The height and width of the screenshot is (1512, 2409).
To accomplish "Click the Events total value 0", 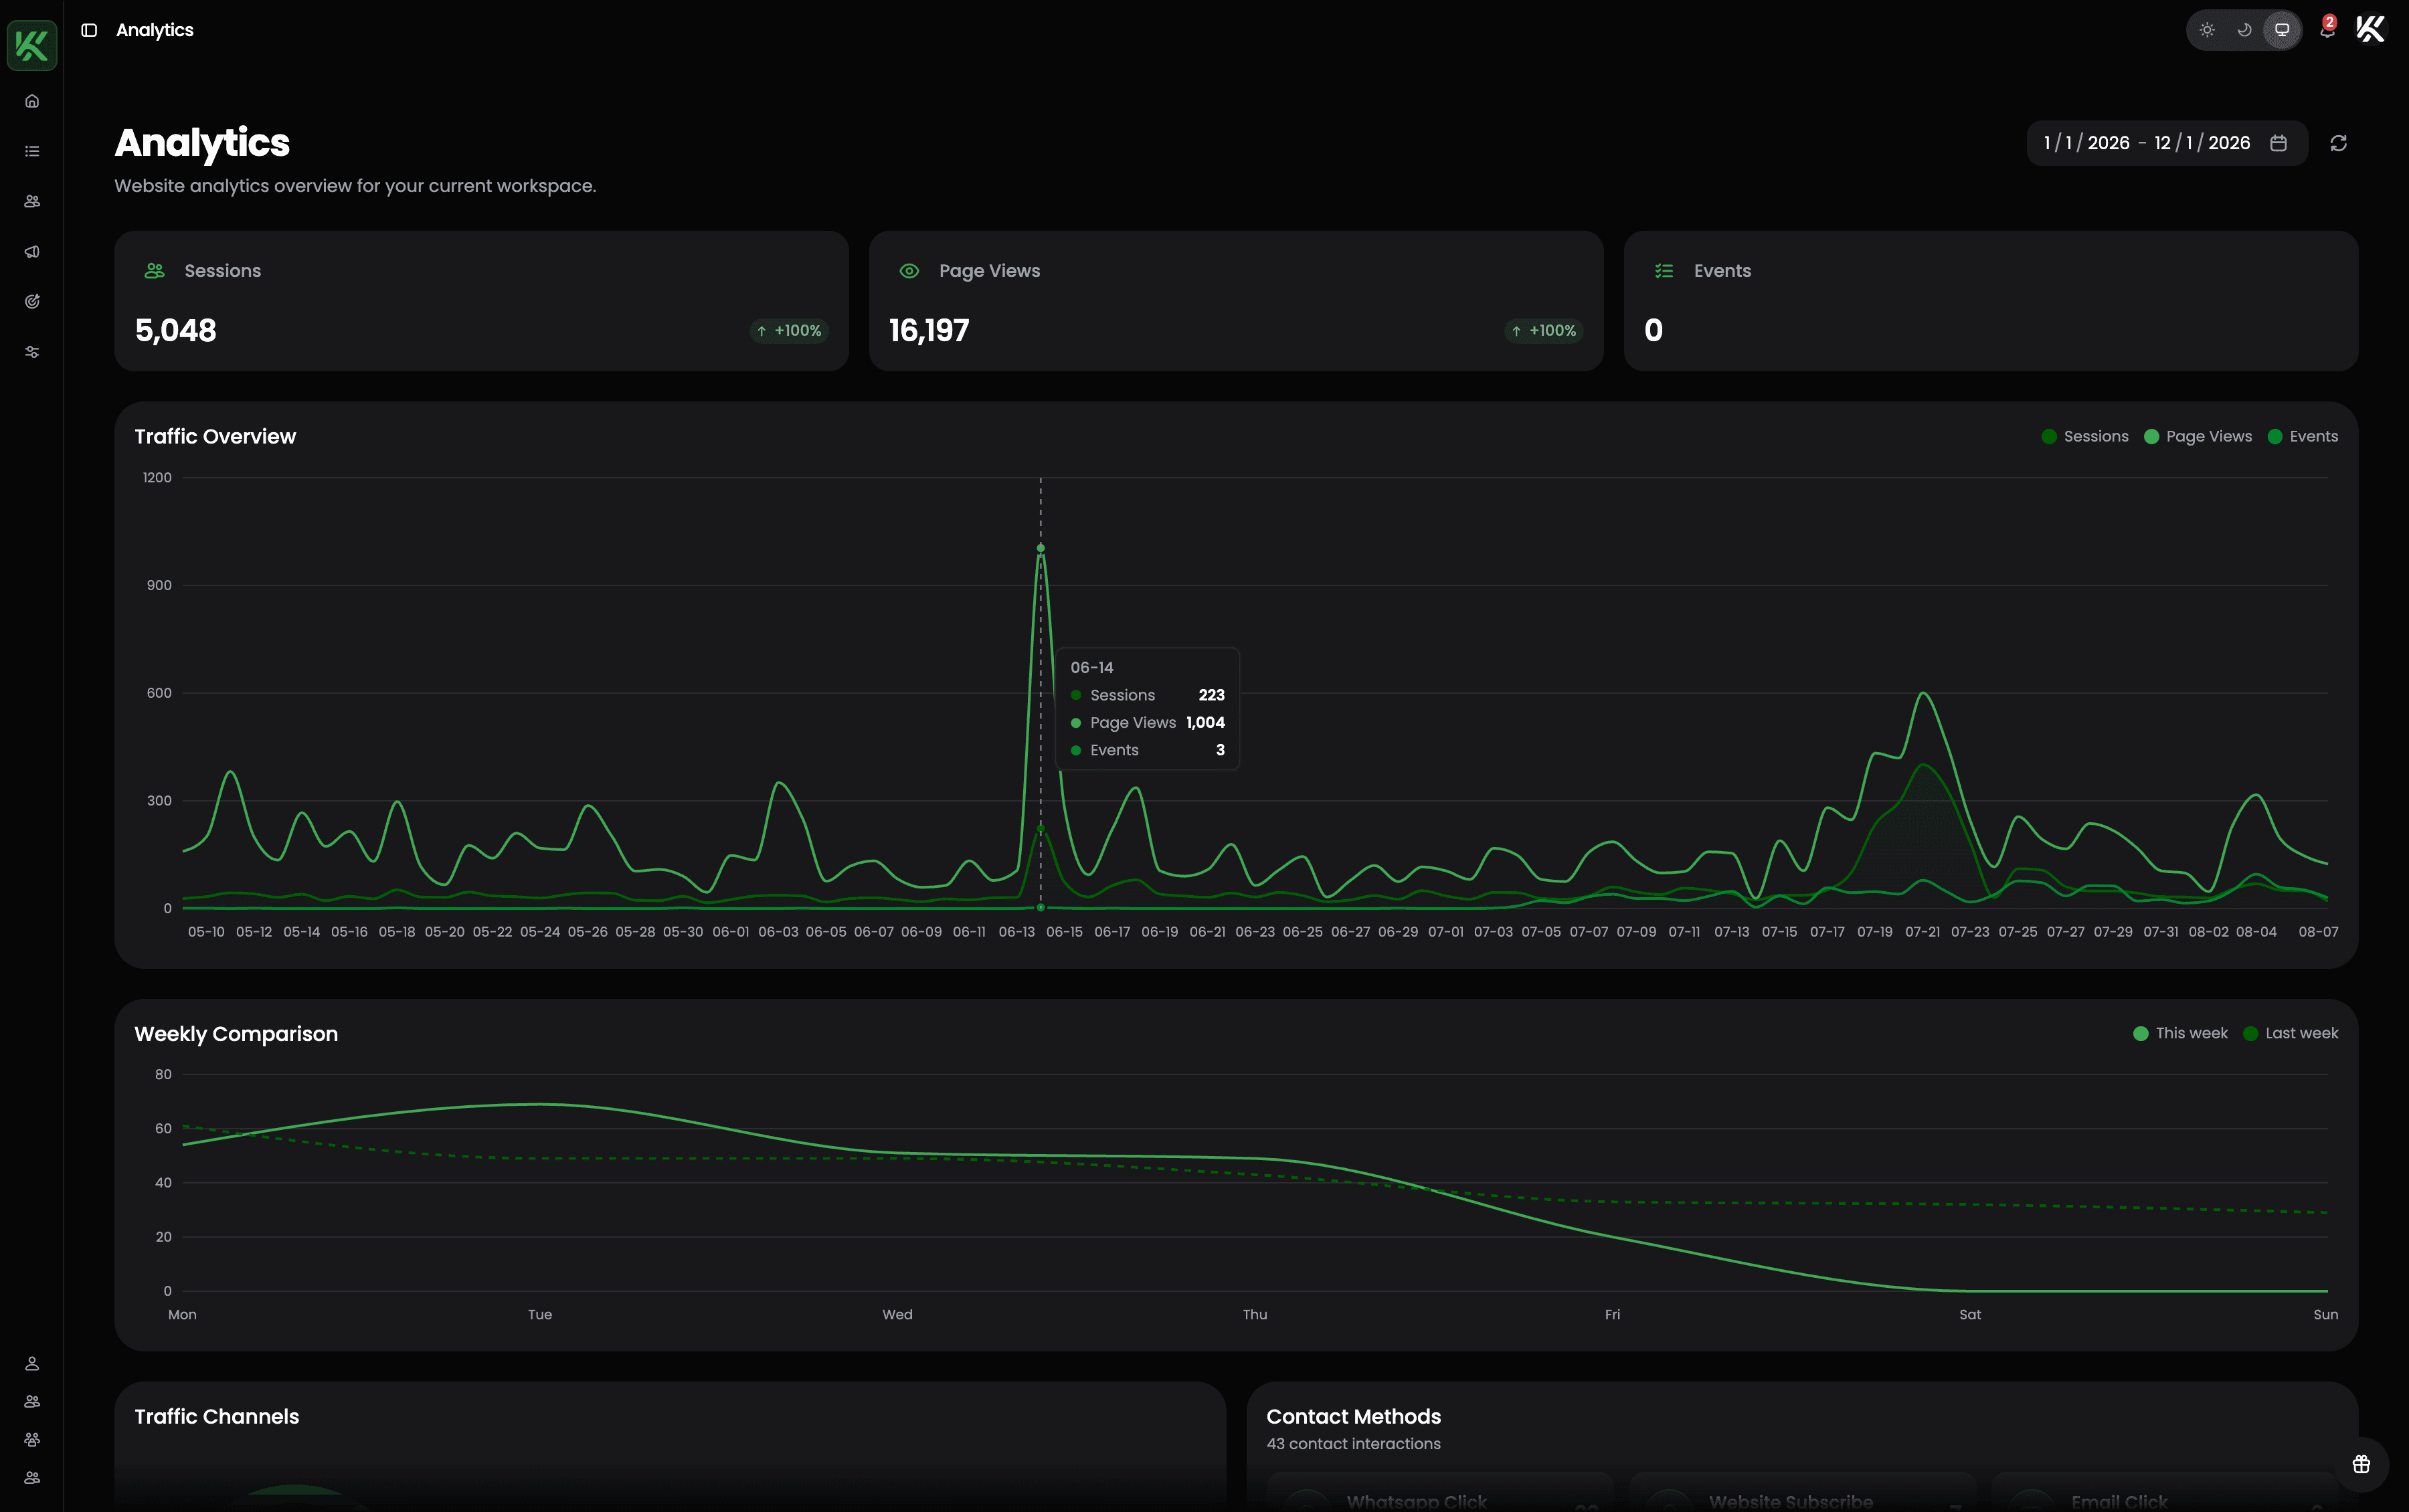I will pos(1653,331).
